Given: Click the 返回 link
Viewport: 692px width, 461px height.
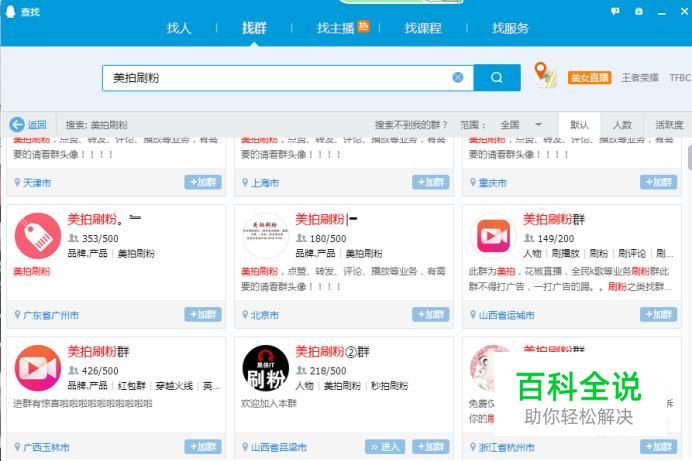Looking at the screenshot, I should 37,125.
